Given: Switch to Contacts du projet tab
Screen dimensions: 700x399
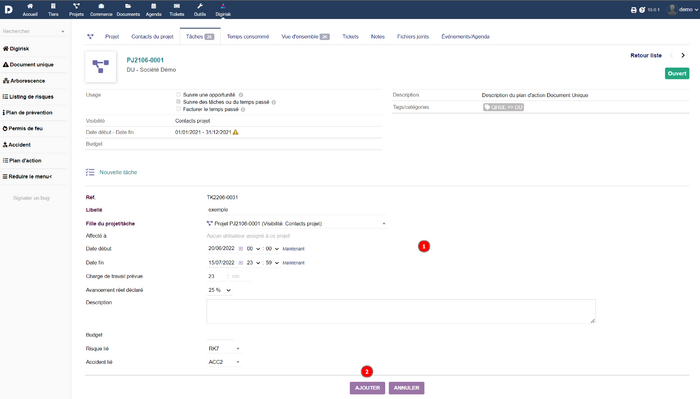Looking at the screenshot, I should [x=152, y=37].
